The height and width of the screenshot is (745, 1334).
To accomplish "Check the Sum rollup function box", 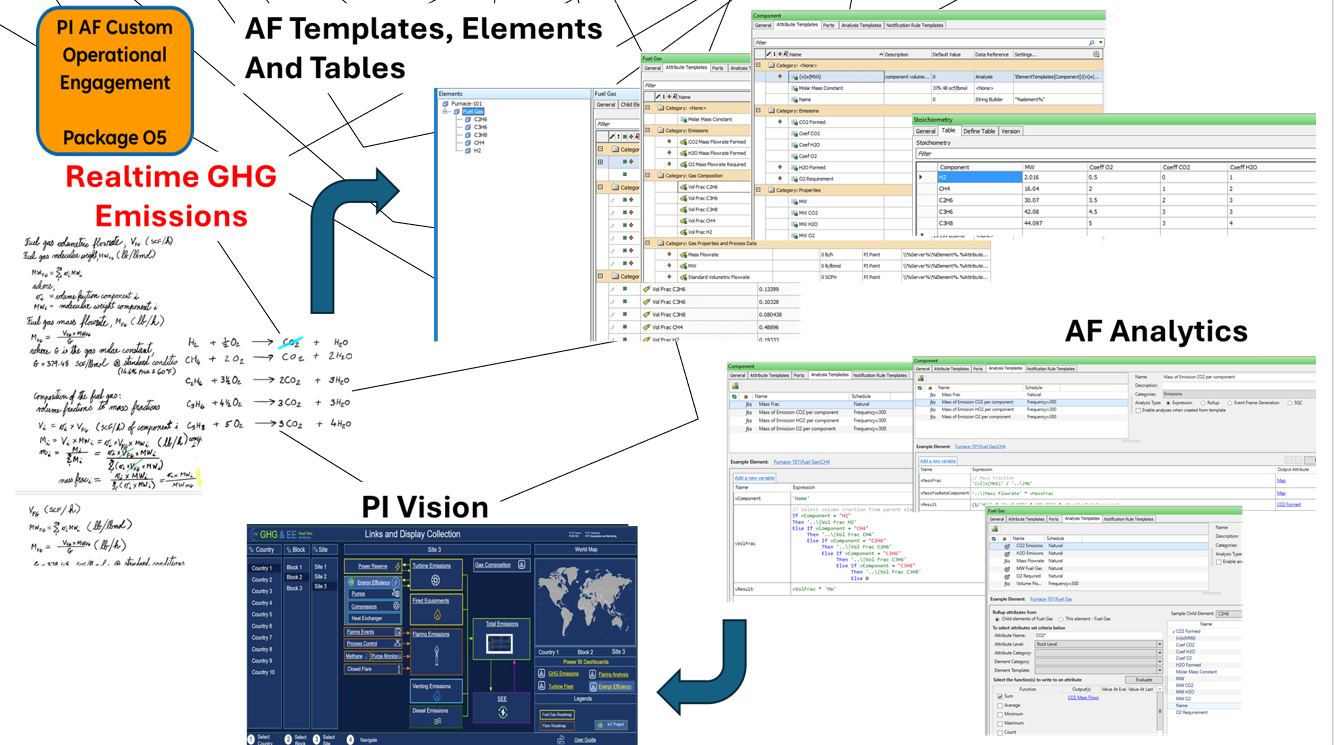I will (x=1000, y=697).
